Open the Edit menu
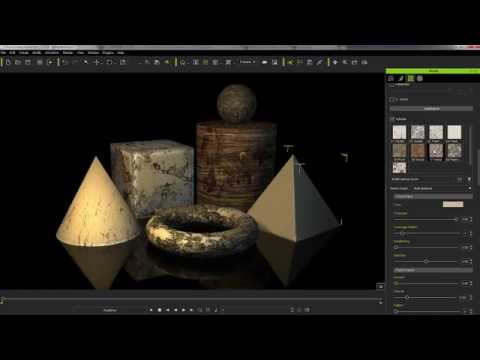 12,53
